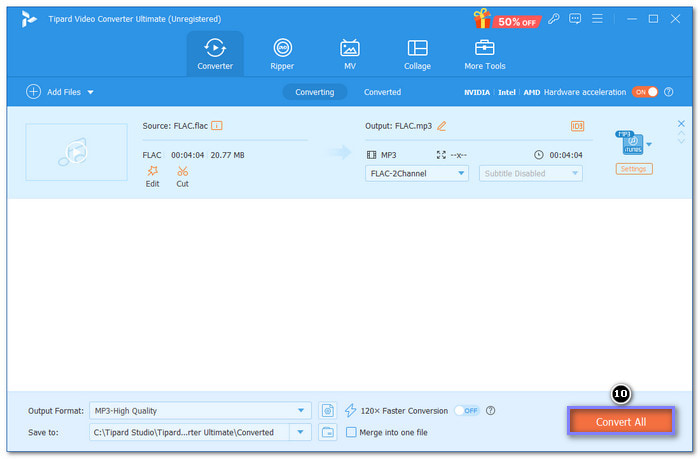Screen dimensions: 700x459
Task: Click the lightning Faster Conversion icon
Action: click(x=350, y=410)
